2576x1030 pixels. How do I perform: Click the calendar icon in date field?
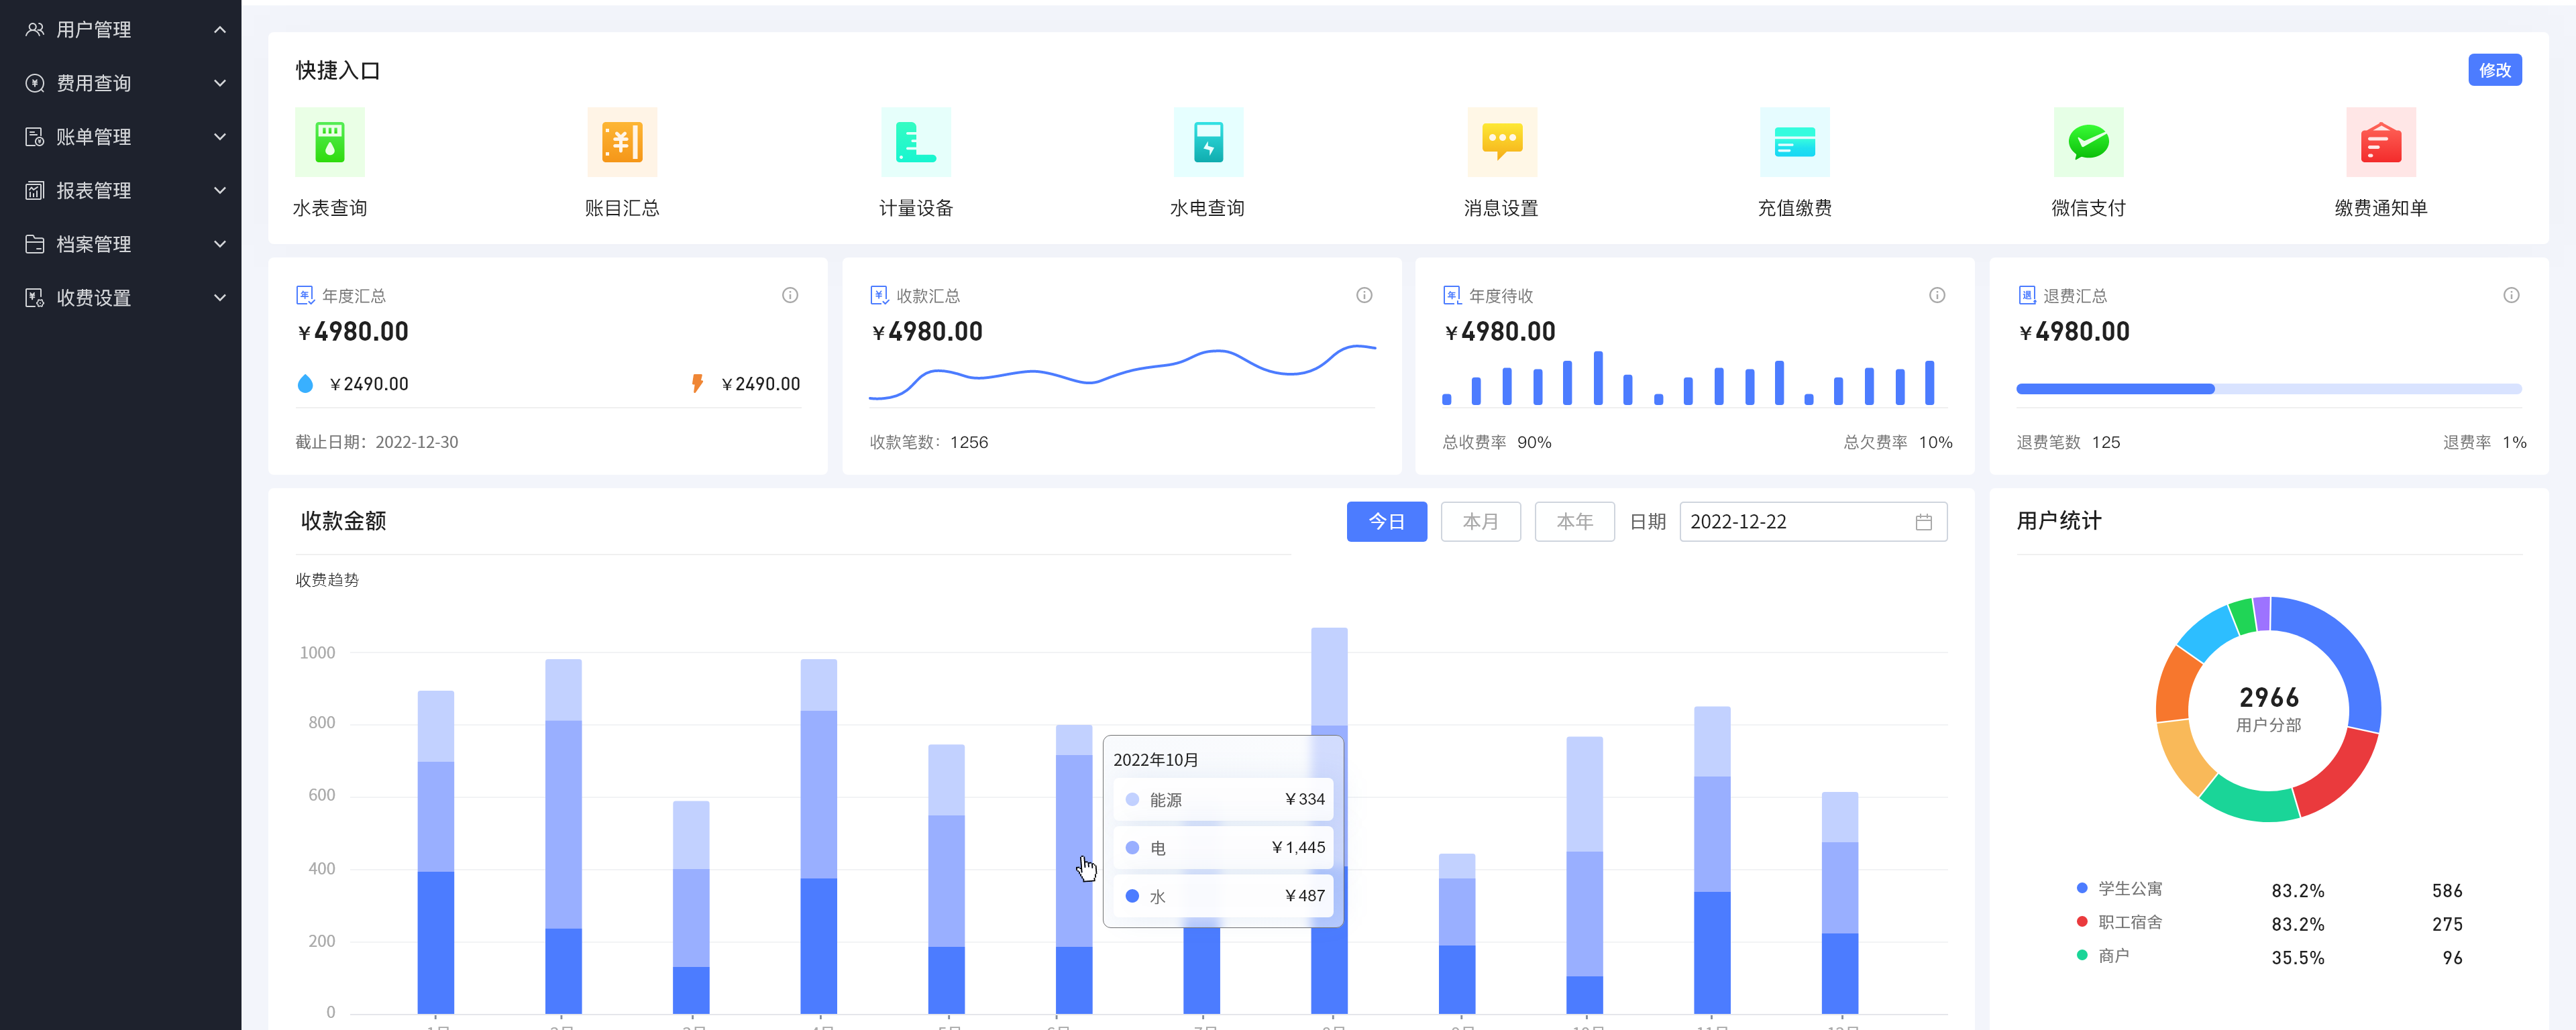point(1923,522)
